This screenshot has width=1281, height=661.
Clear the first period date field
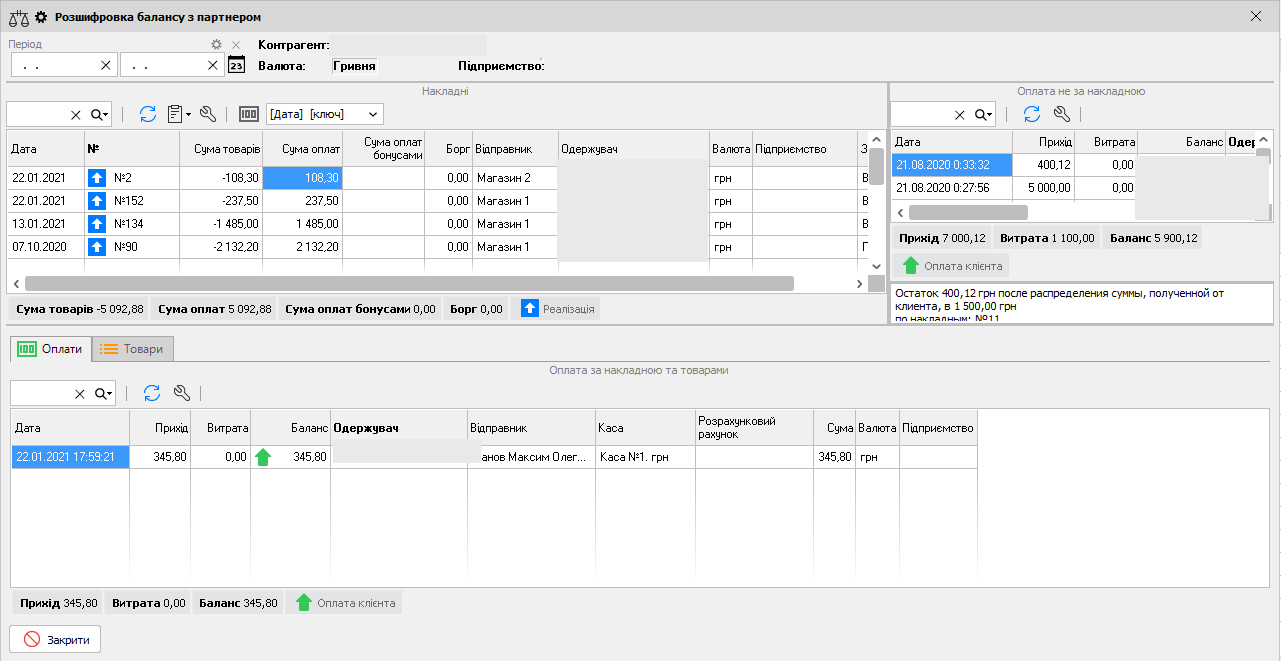(106, 65)
